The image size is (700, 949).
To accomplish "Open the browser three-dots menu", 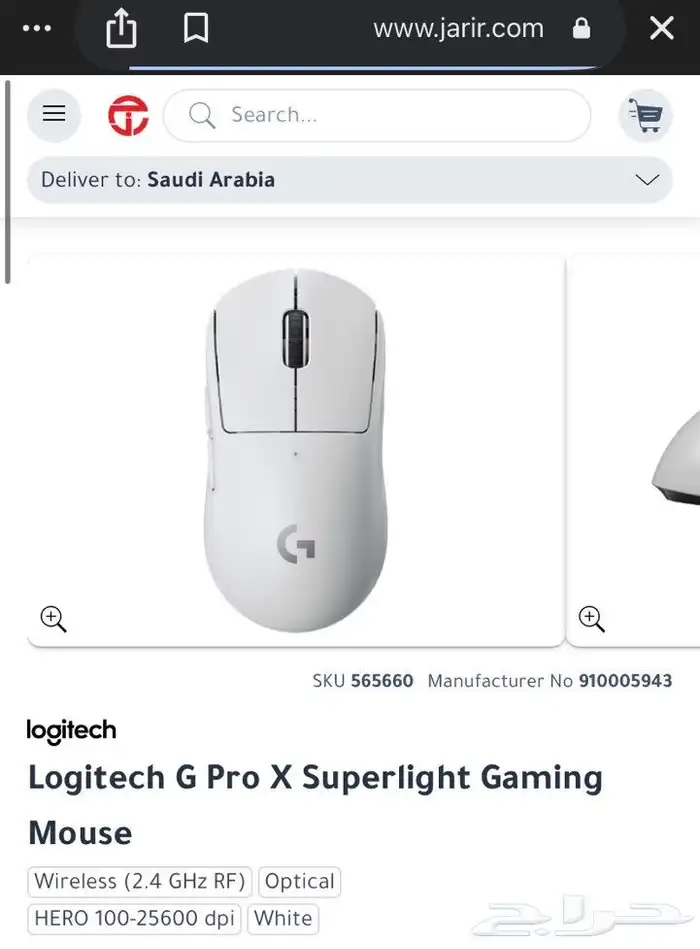I will pos(37,28).
